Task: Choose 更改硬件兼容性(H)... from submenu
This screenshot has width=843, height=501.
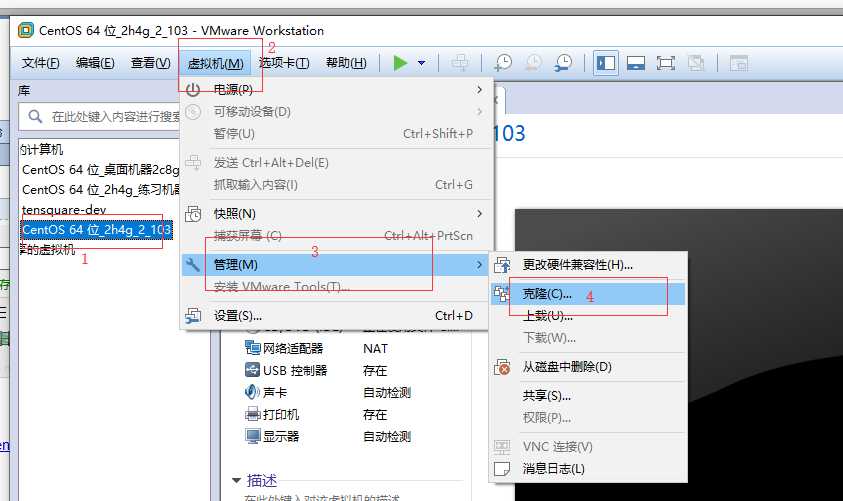Action: [588, 264]
